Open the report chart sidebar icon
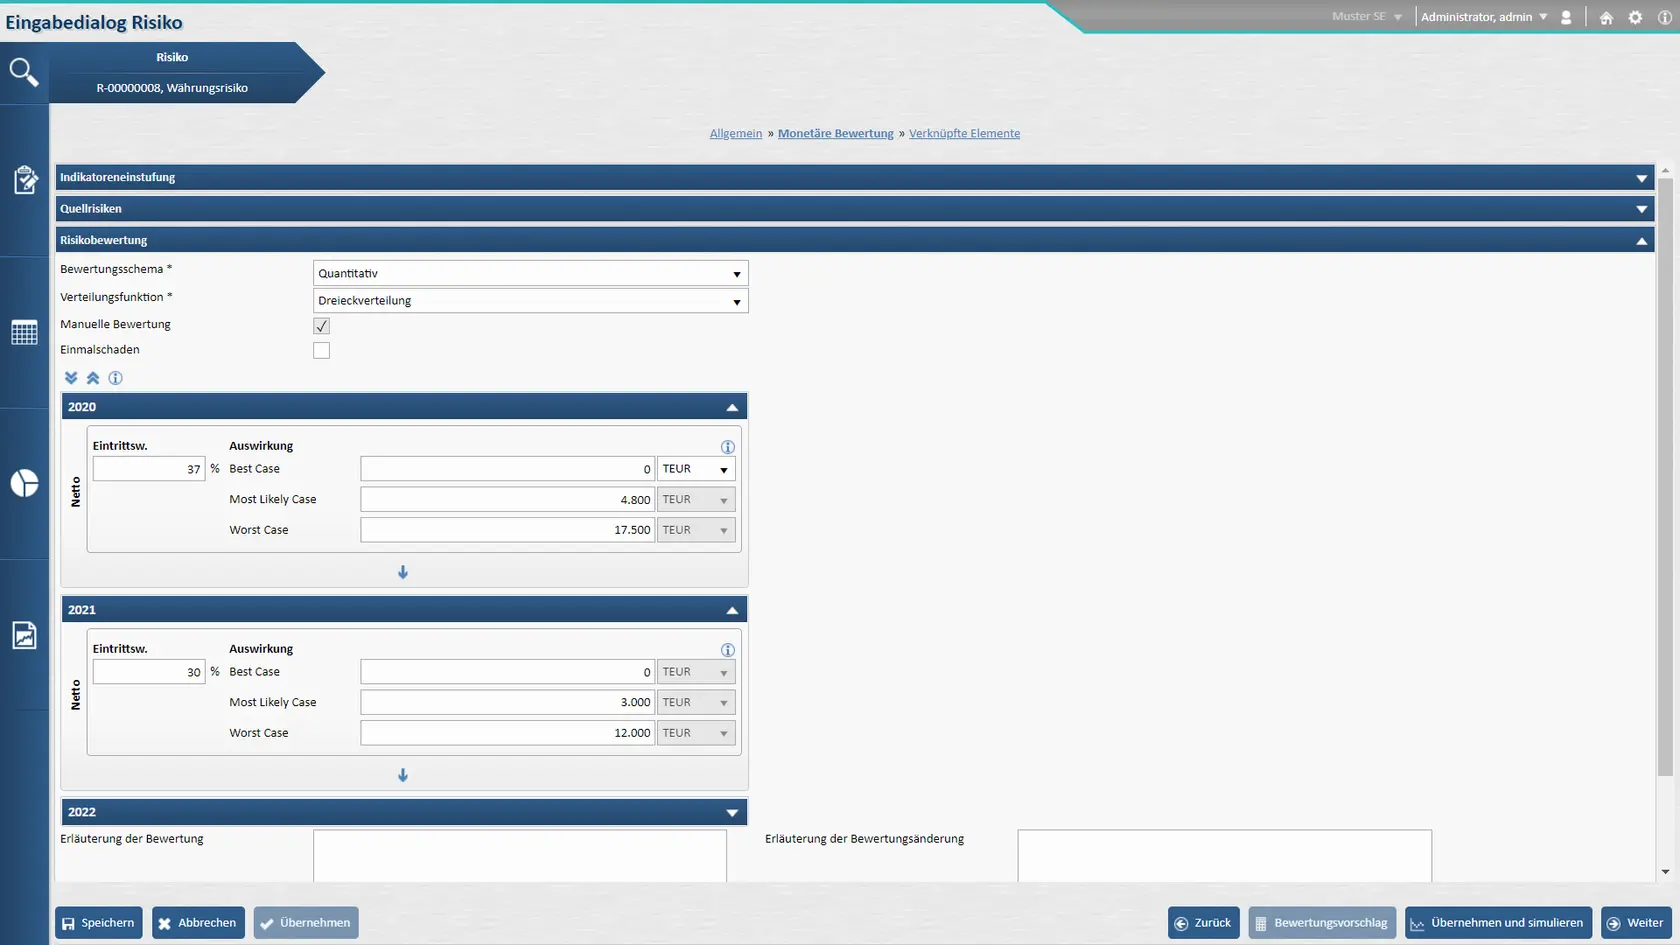 point(24,635)
